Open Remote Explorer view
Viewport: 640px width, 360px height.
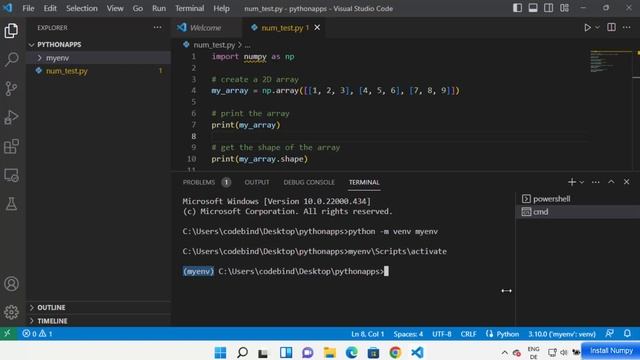(x=11, y=176)
